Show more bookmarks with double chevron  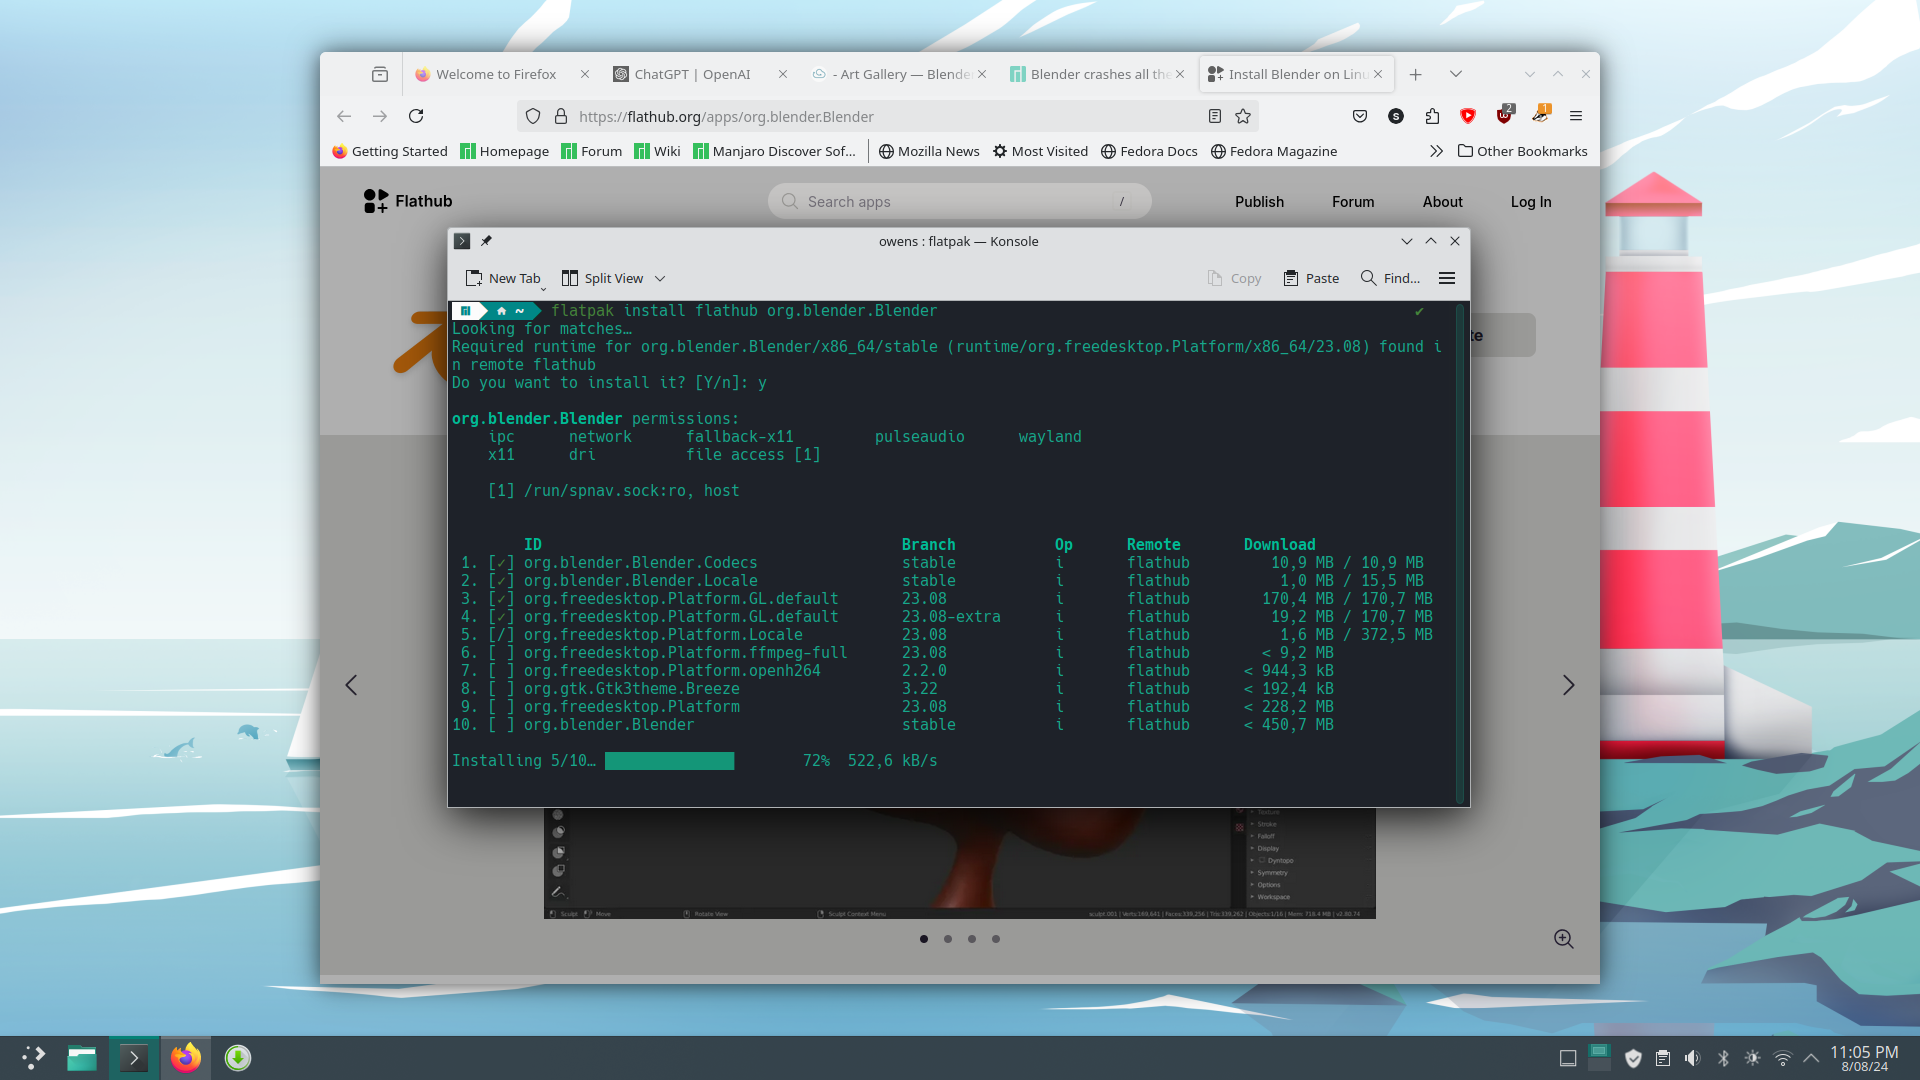coord(1436,151)
